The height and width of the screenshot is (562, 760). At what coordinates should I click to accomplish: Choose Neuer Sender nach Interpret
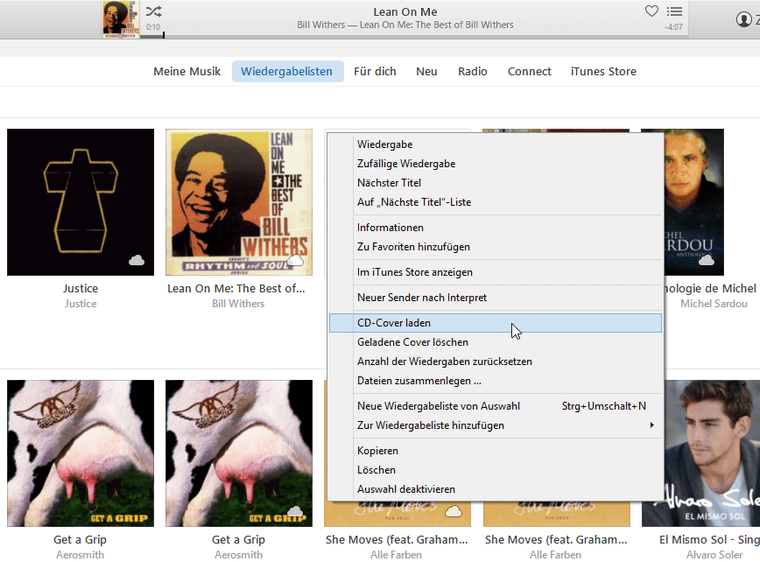(x=495, y=298)
